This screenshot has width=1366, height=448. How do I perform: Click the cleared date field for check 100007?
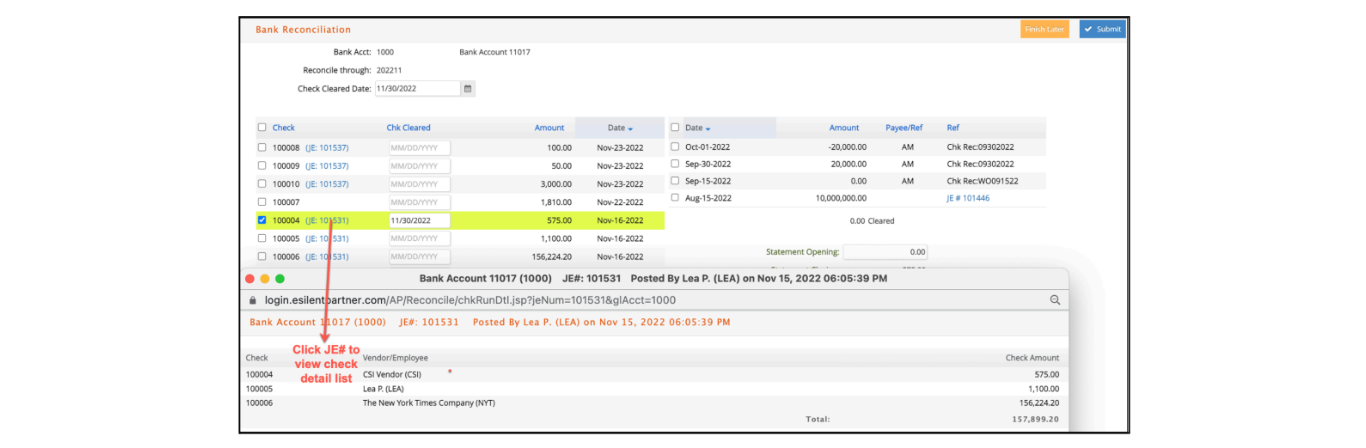[x=419, y=202]
